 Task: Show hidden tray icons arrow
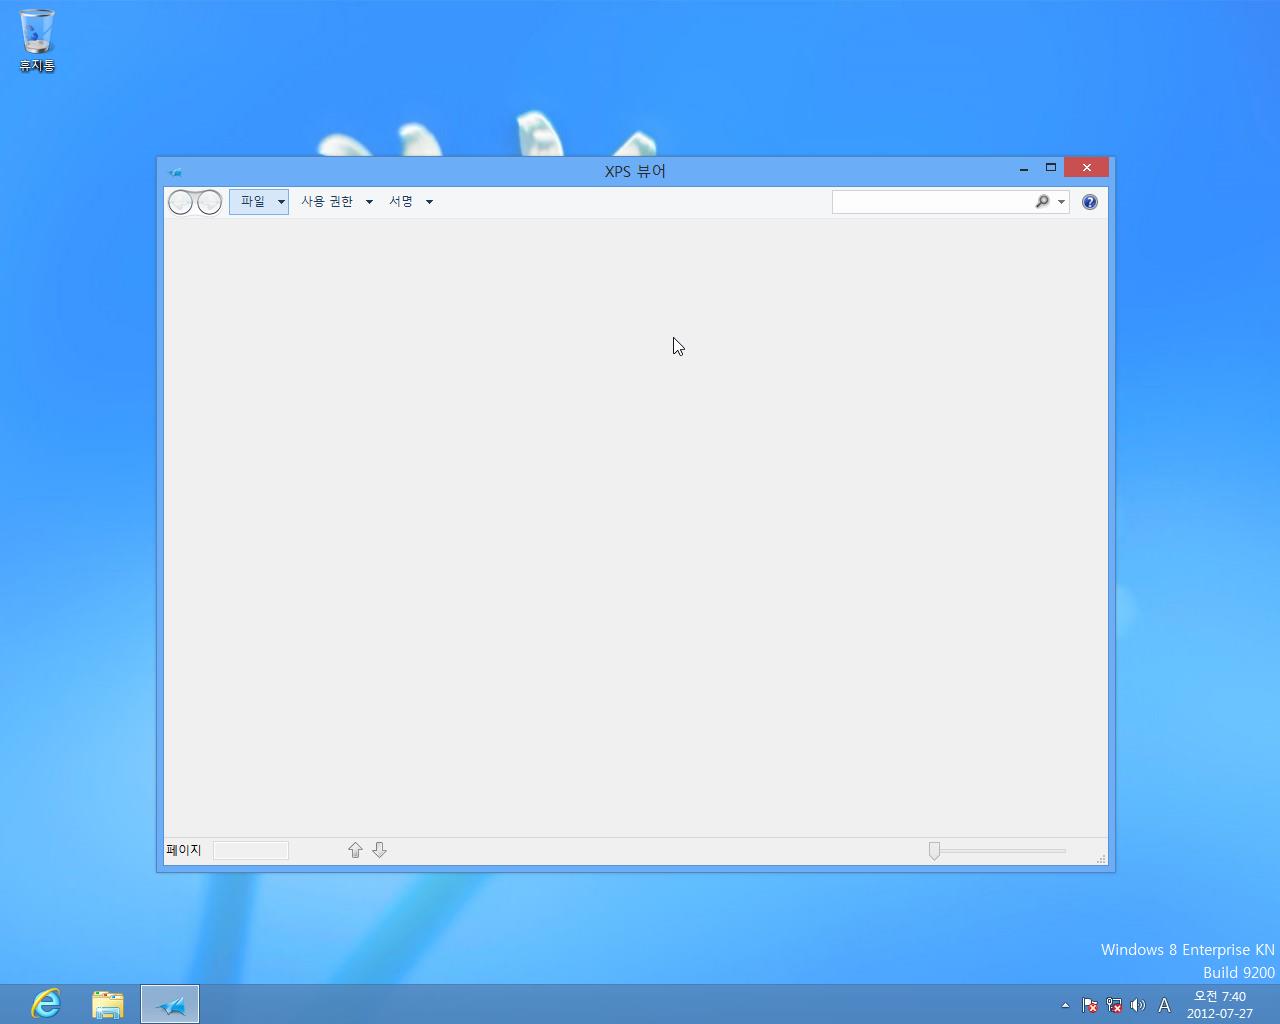(x=1065, y=1005)
